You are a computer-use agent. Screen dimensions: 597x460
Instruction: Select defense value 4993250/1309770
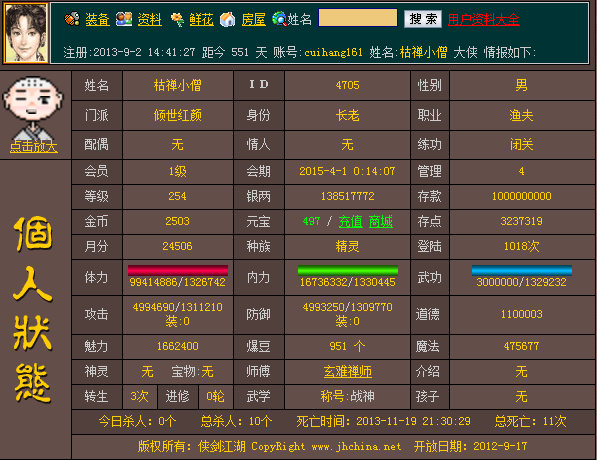[348, 307]
